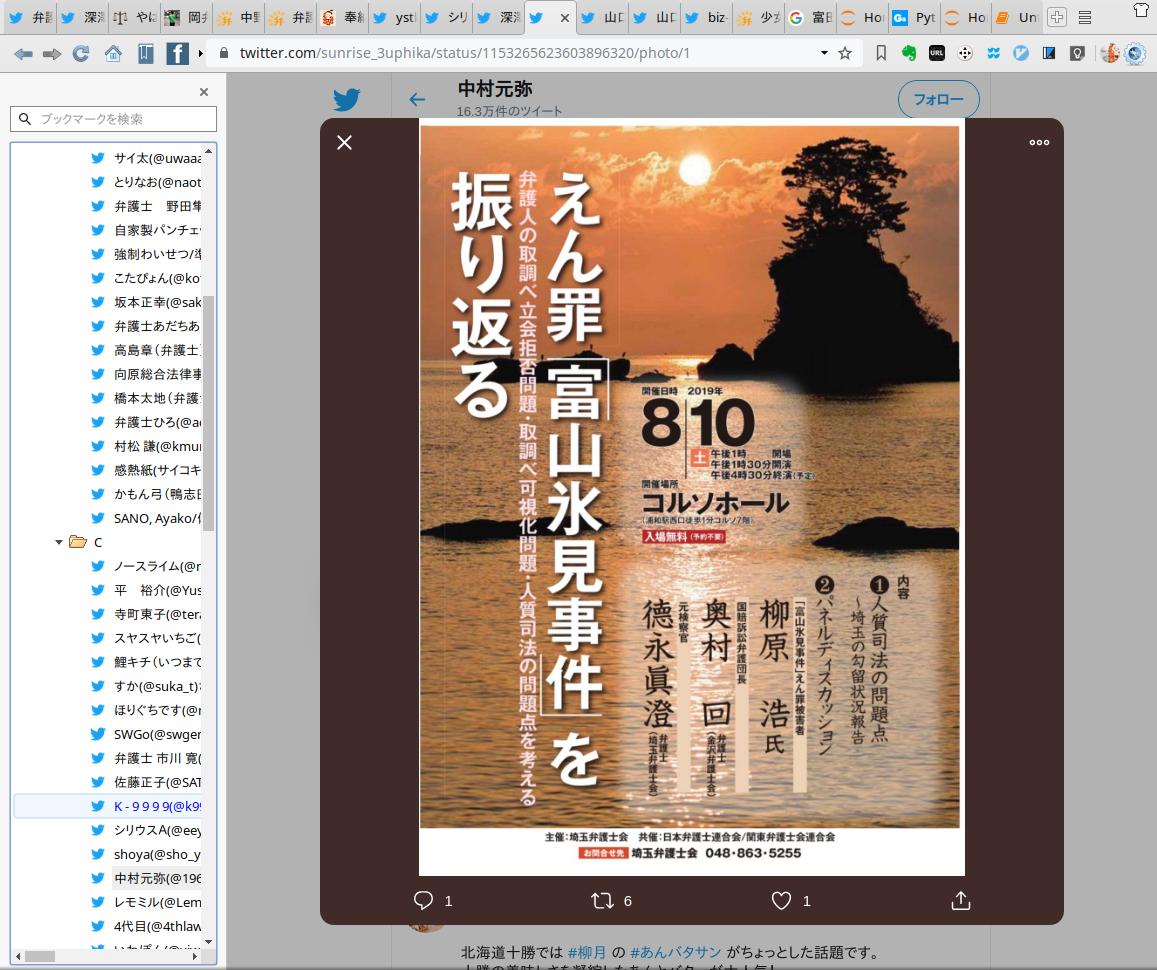1157x970 pixels.
Task: Open bookmark 'ノースライム'
Action: click(x=146, y=566)
